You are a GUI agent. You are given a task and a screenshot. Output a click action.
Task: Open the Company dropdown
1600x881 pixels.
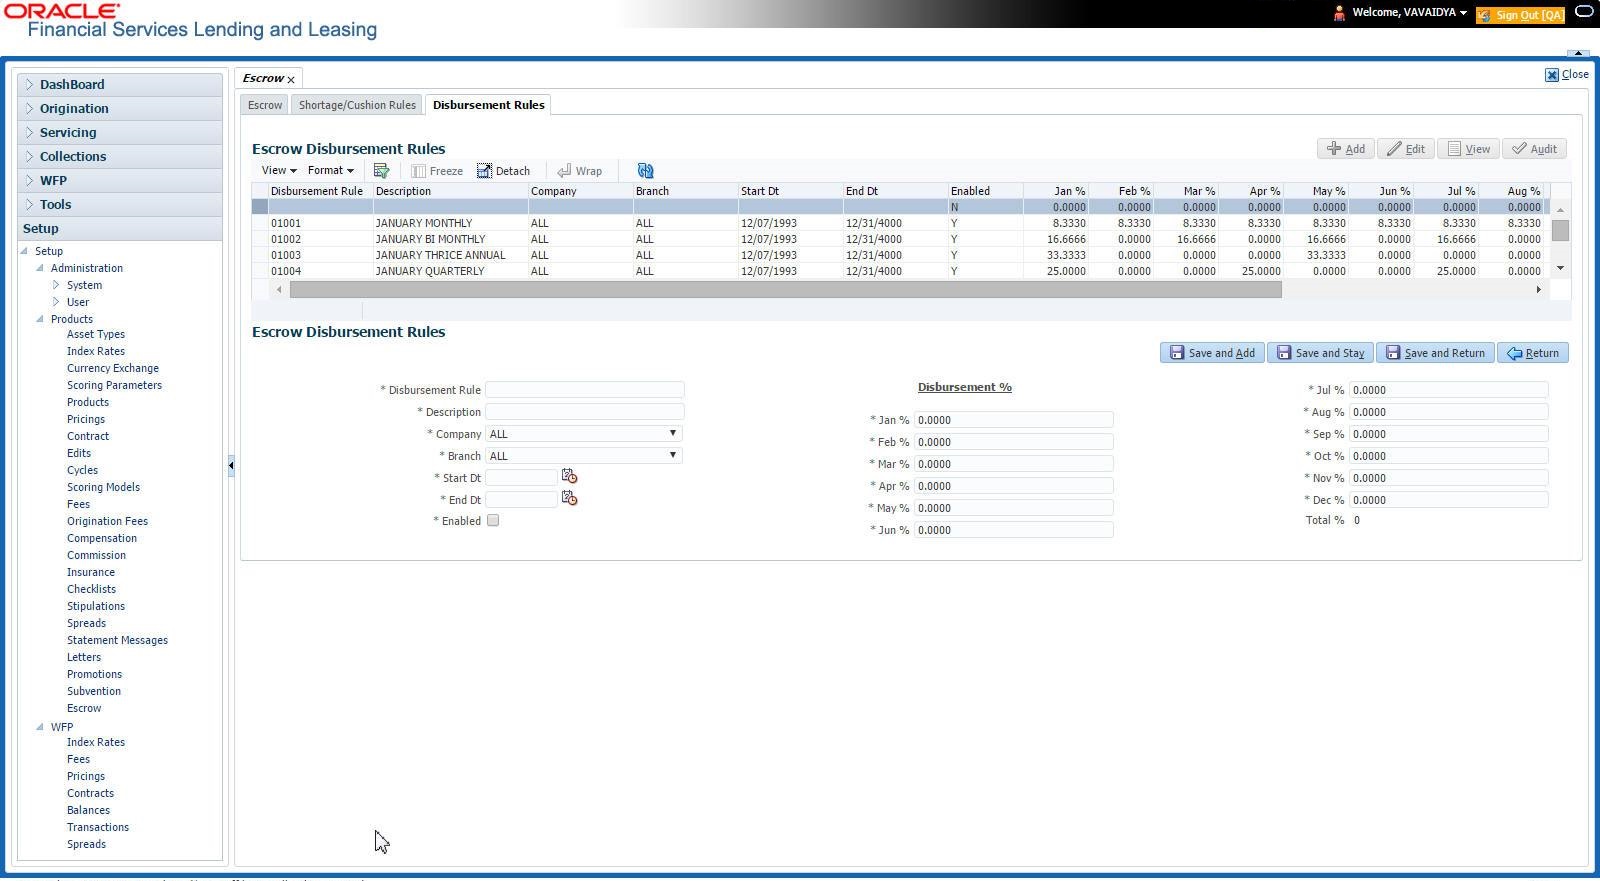(x=583, y=434)
